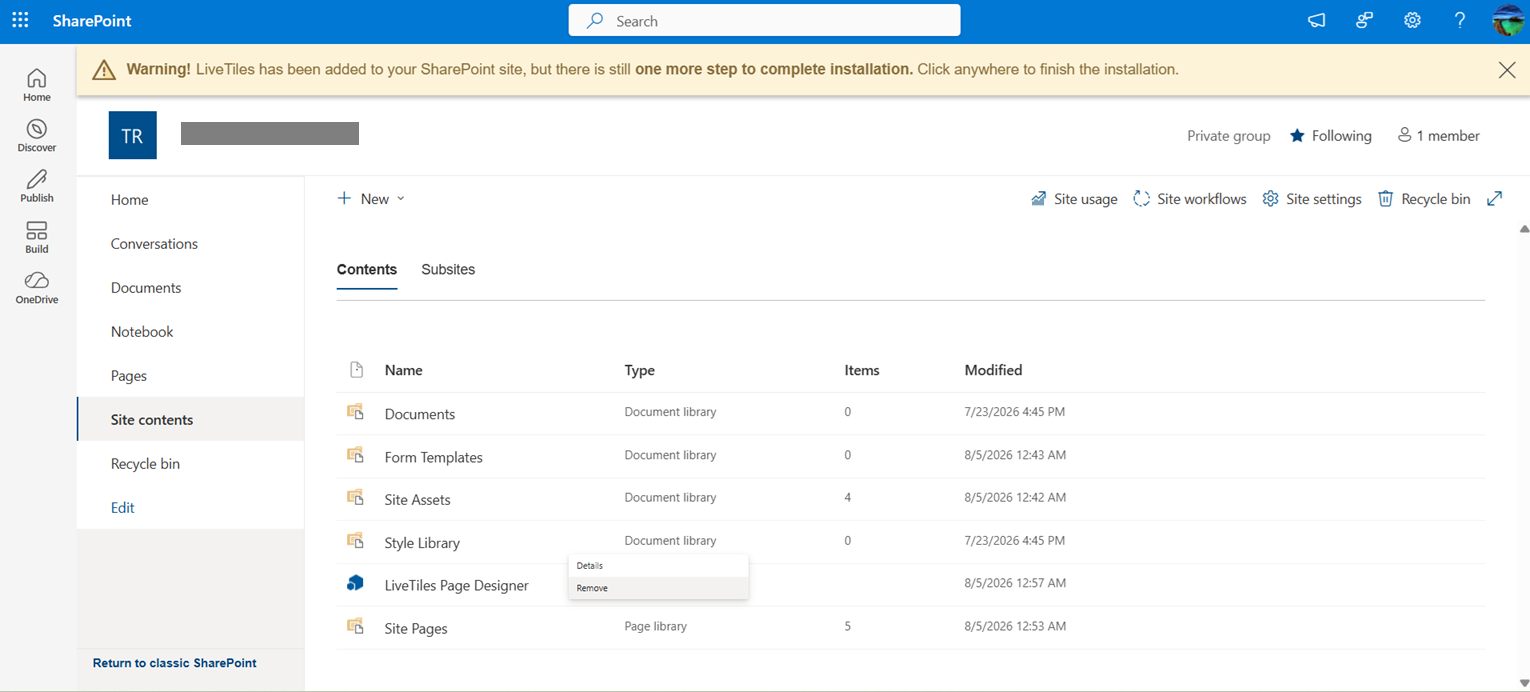Switch to the Contents tab

(367, 270)
